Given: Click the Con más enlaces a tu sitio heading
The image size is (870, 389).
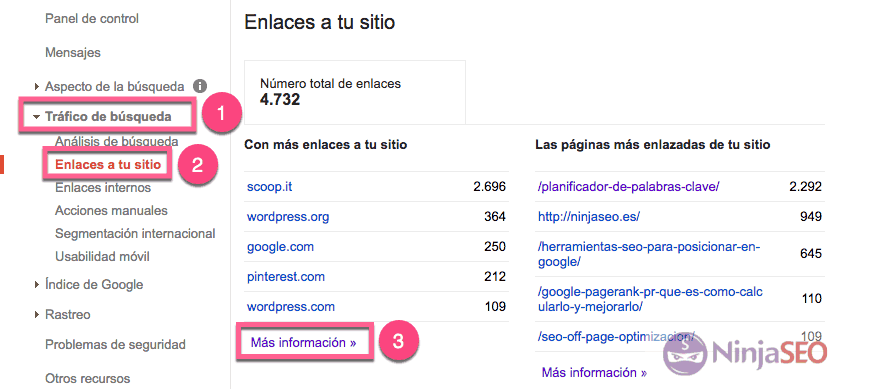Looking at the screenshot, I should tap(326, 145).
